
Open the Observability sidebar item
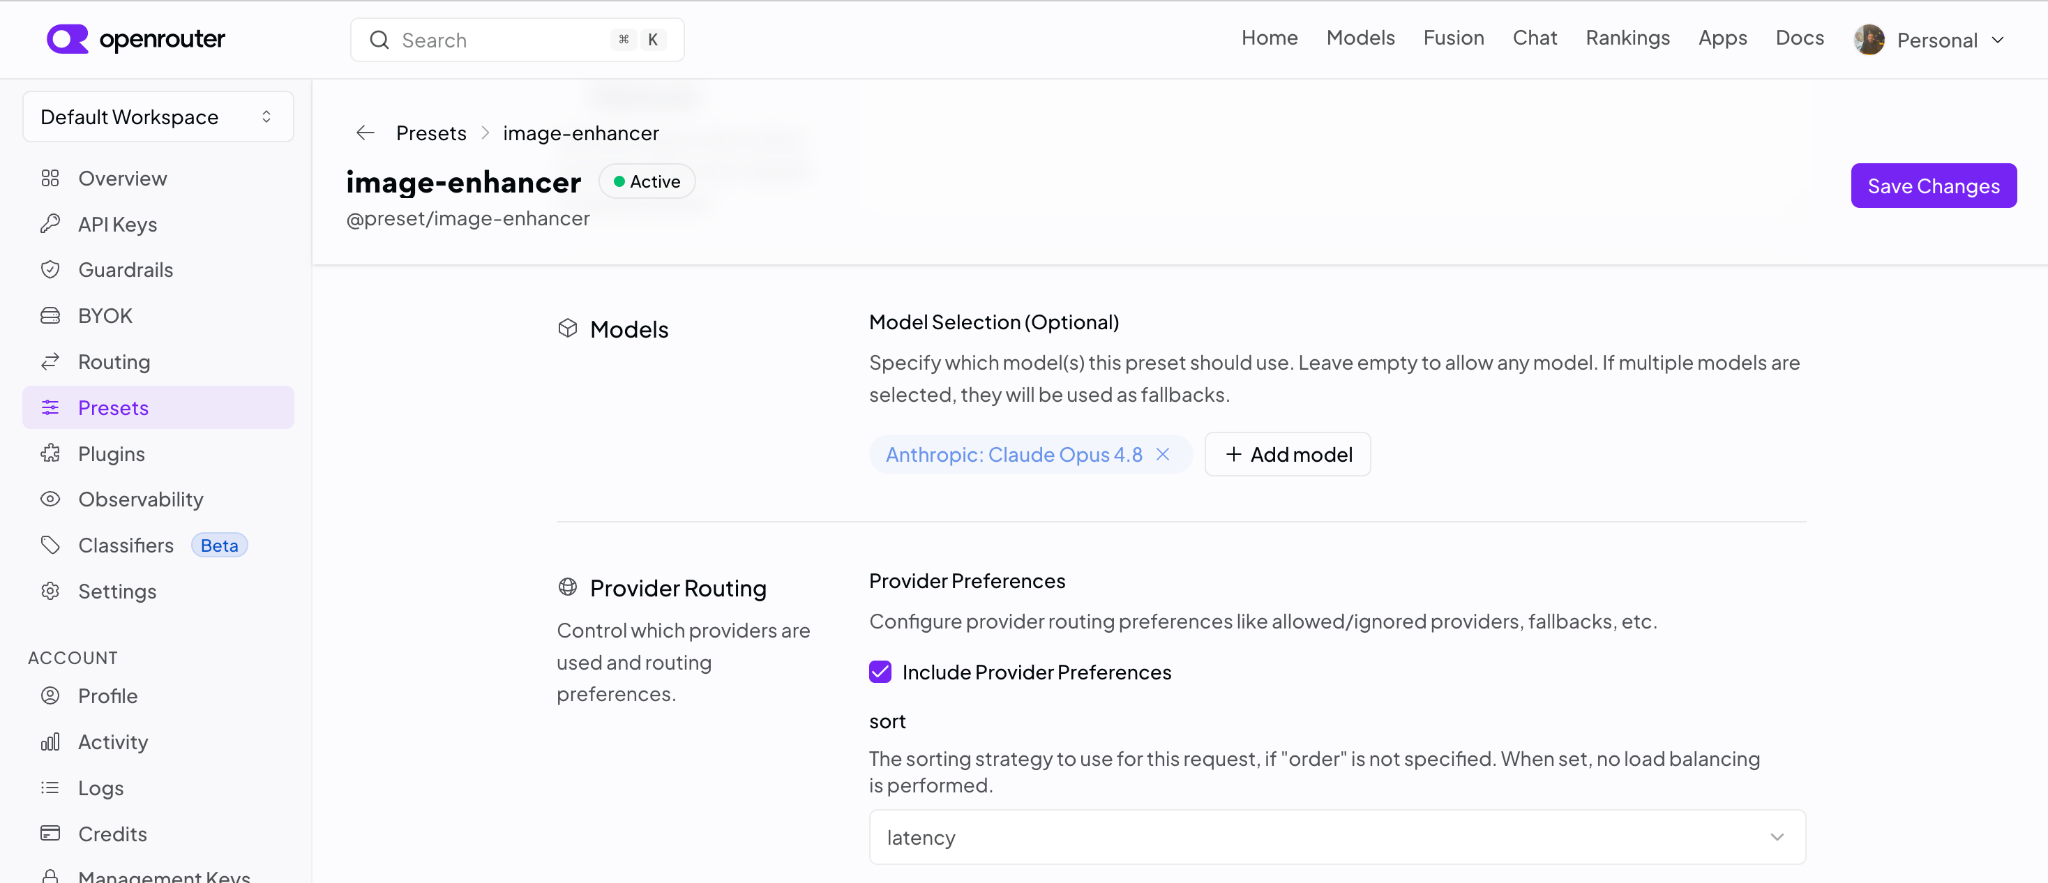pyautogui.click(x=158, y=499)
